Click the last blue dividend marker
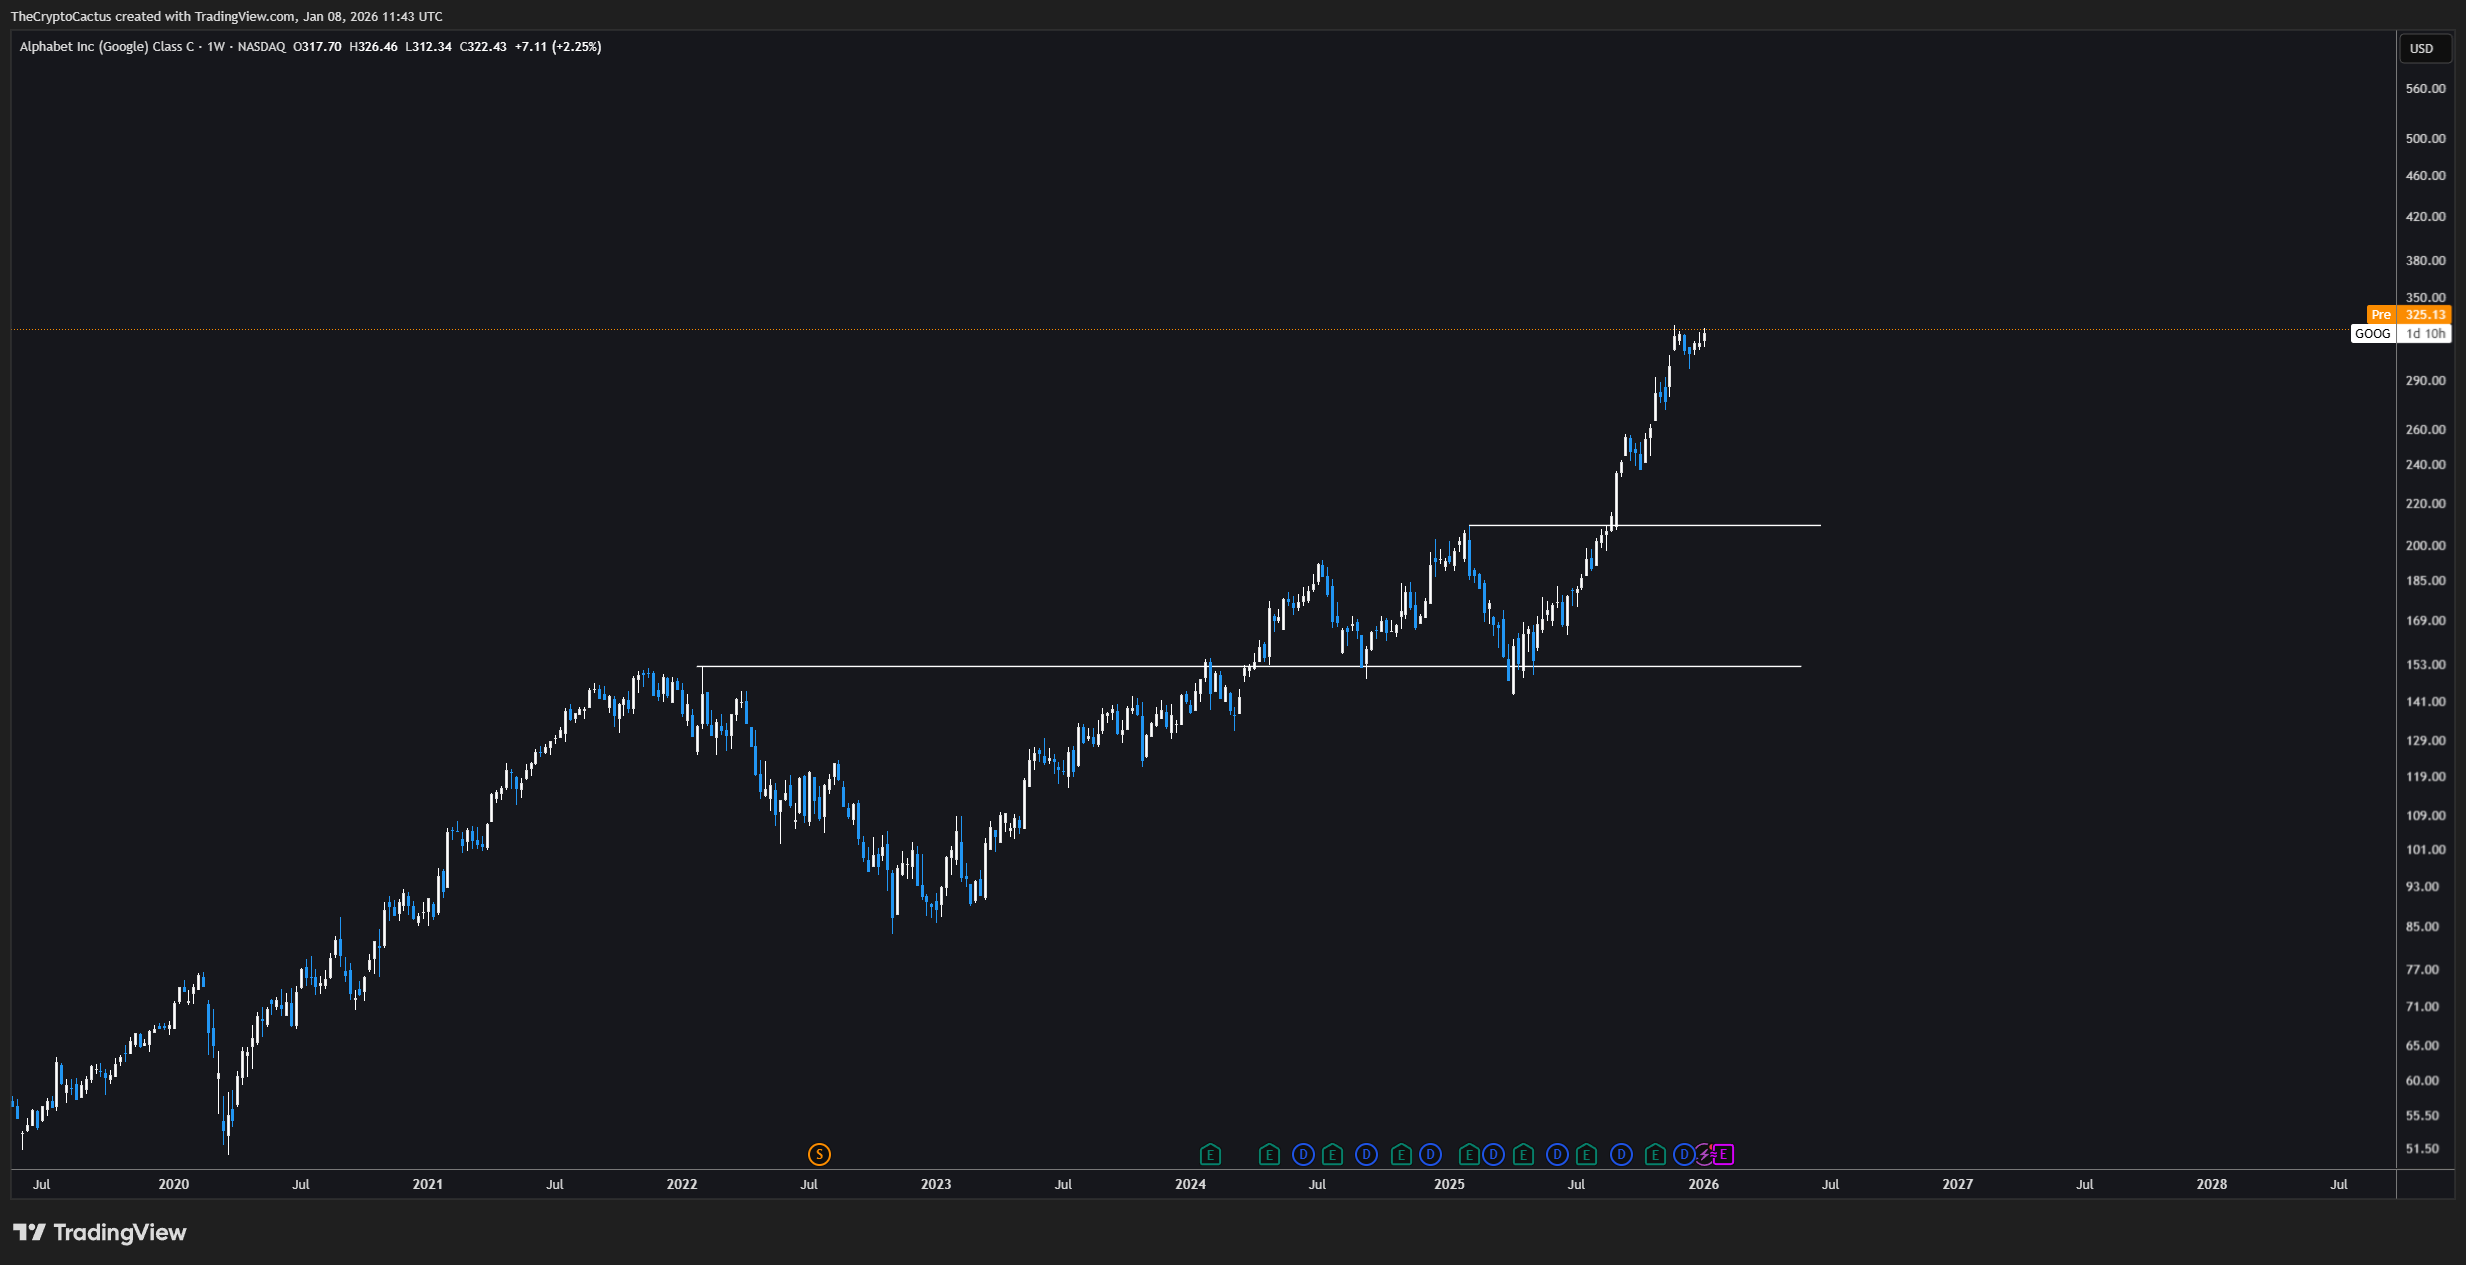This screenshot has height=1265, width=2466. (1684, 1155)
